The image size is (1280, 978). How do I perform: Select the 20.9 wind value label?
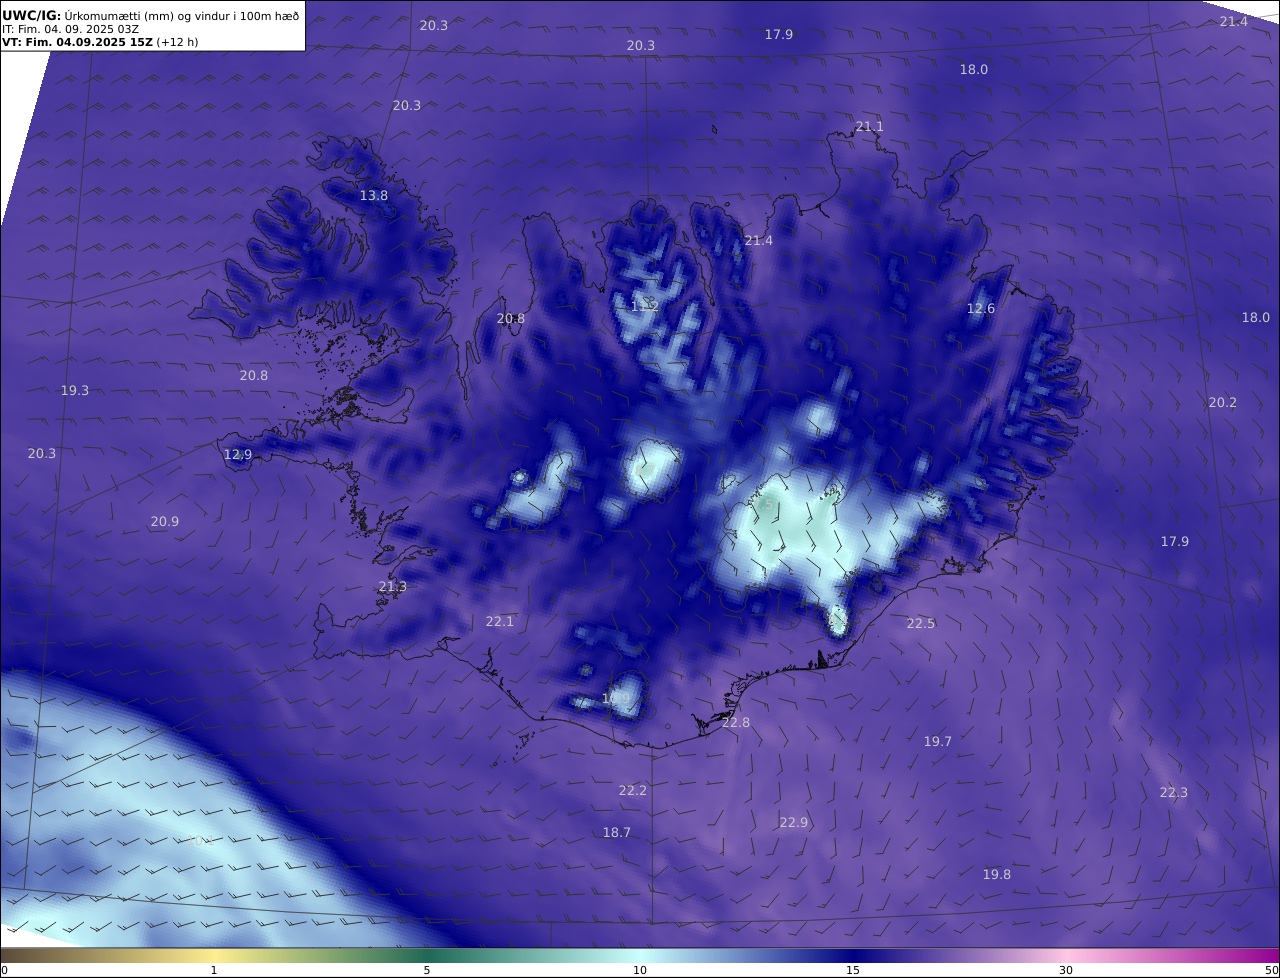[x=165, y=522]
